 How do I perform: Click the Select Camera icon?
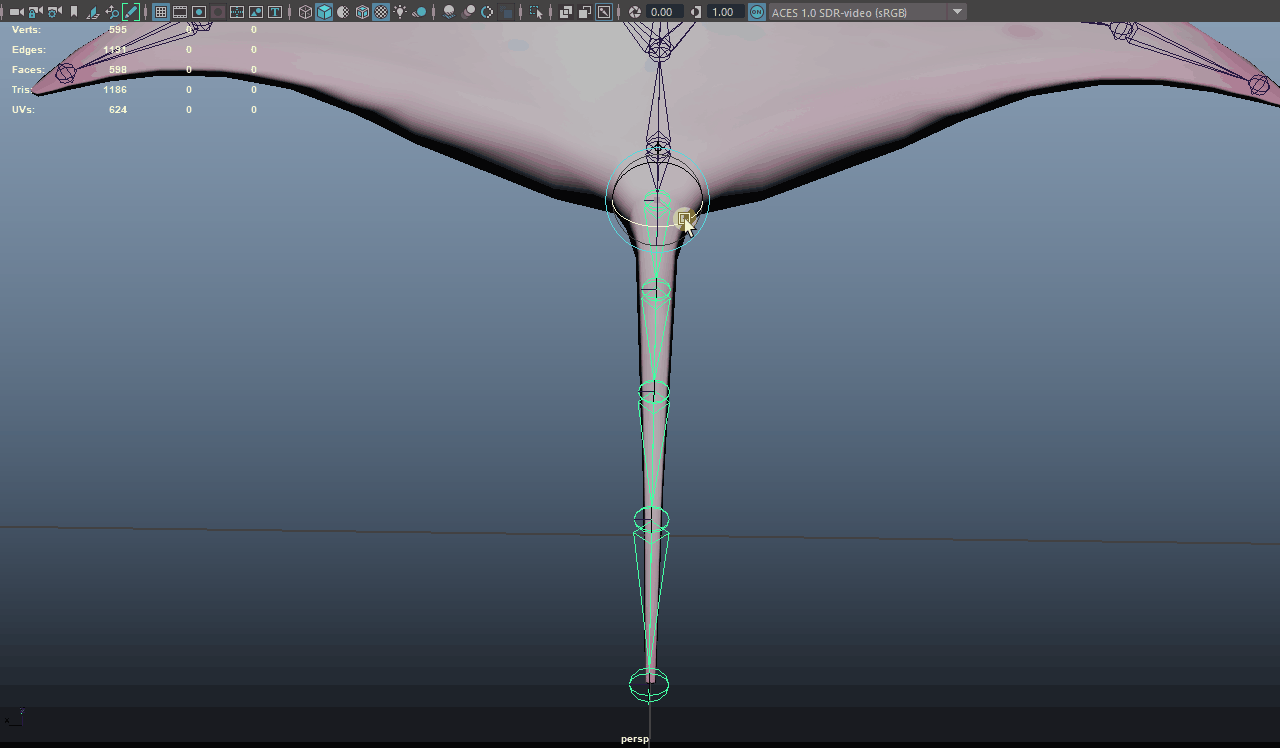15,12
